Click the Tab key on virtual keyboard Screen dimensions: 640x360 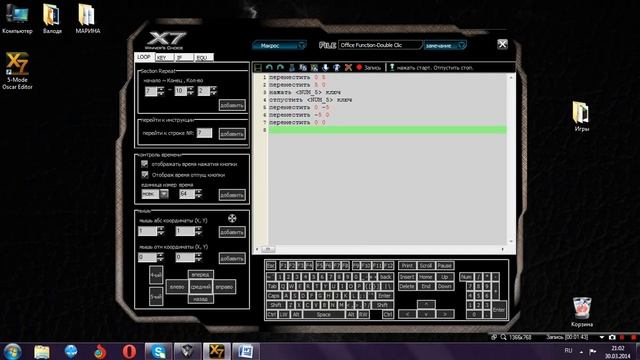click(272, 286)
